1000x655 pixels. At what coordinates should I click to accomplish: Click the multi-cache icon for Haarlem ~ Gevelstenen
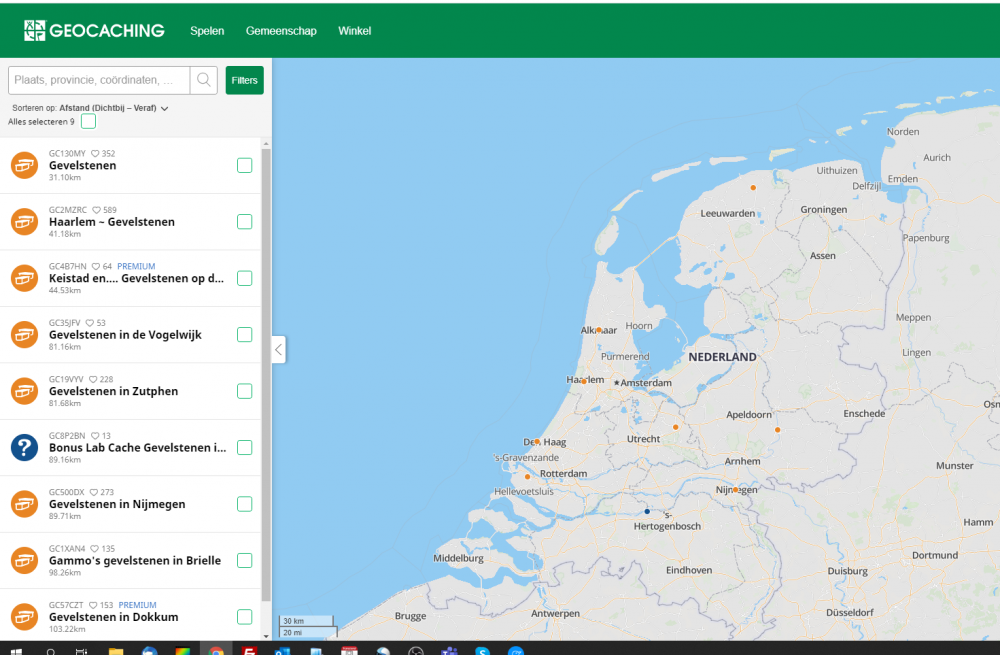pyautogui.click(x=24, y=222)
